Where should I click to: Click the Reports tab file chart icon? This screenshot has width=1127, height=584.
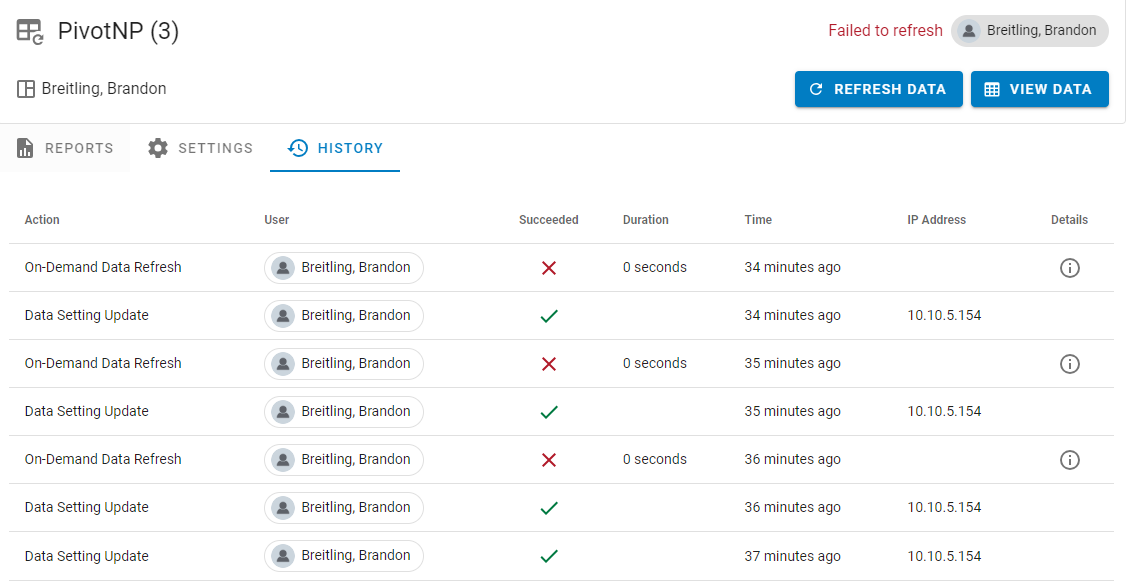tap(26, 148)
